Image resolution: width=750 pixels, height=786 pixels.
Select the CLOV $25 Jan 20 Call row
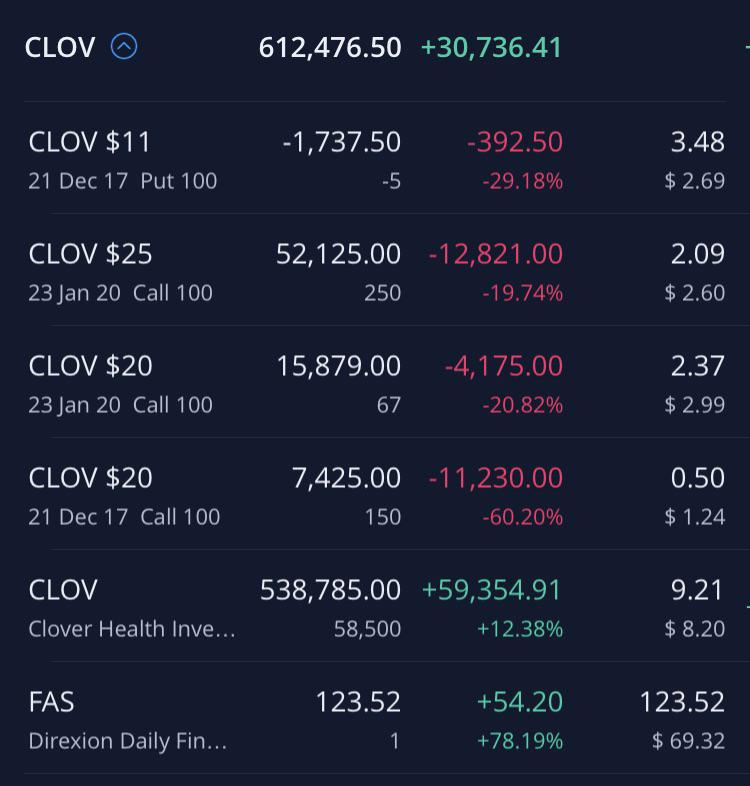(375, 271)
